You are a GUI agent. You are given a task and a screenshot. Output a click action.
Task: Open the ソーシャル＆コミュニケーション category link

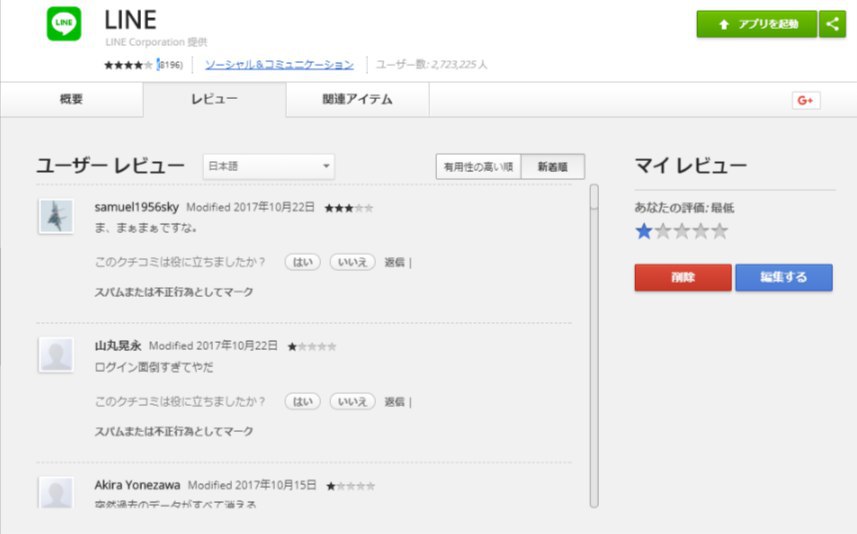coord(279,64)
